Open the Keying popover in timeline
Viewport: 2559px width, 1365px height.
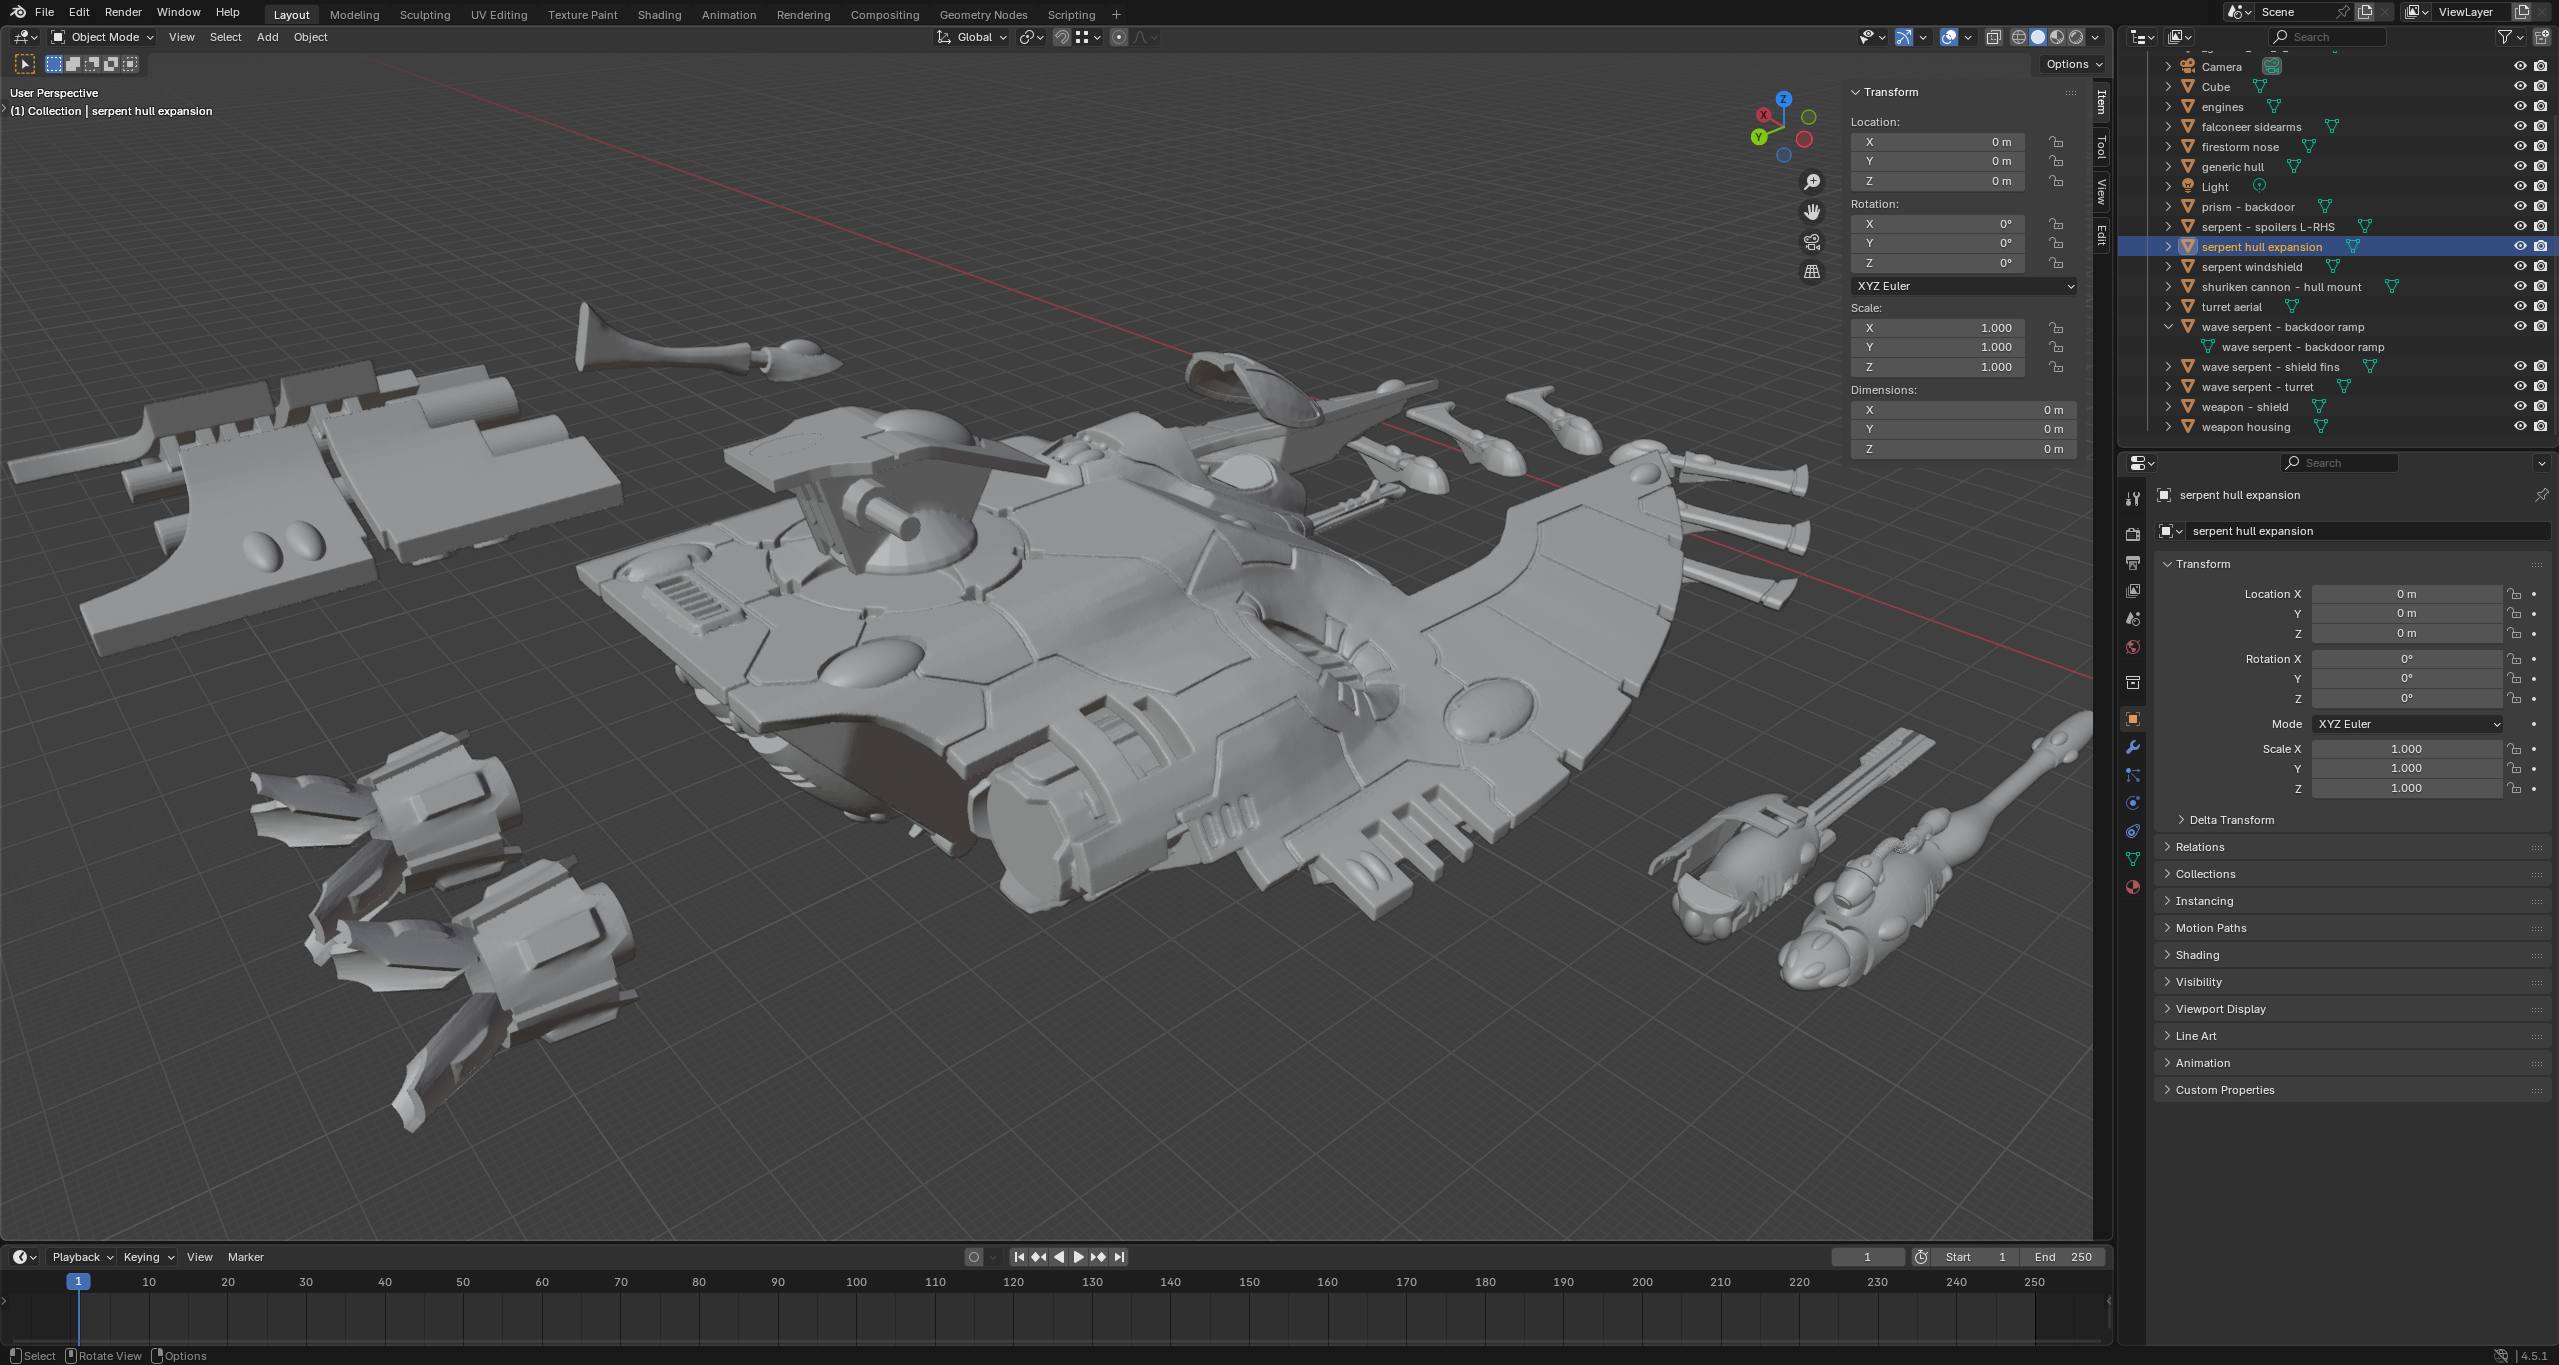148,1257
